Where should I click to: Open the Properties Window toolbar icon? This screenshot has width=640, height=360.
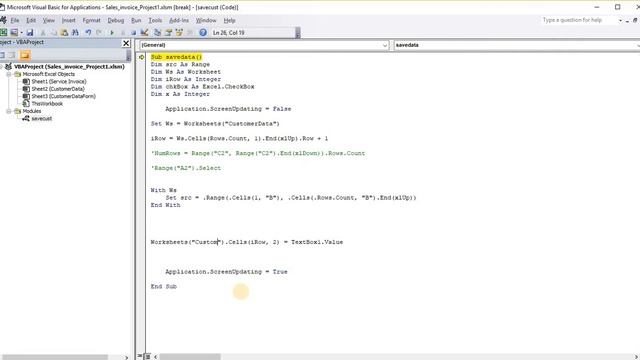tap(168, 33)
